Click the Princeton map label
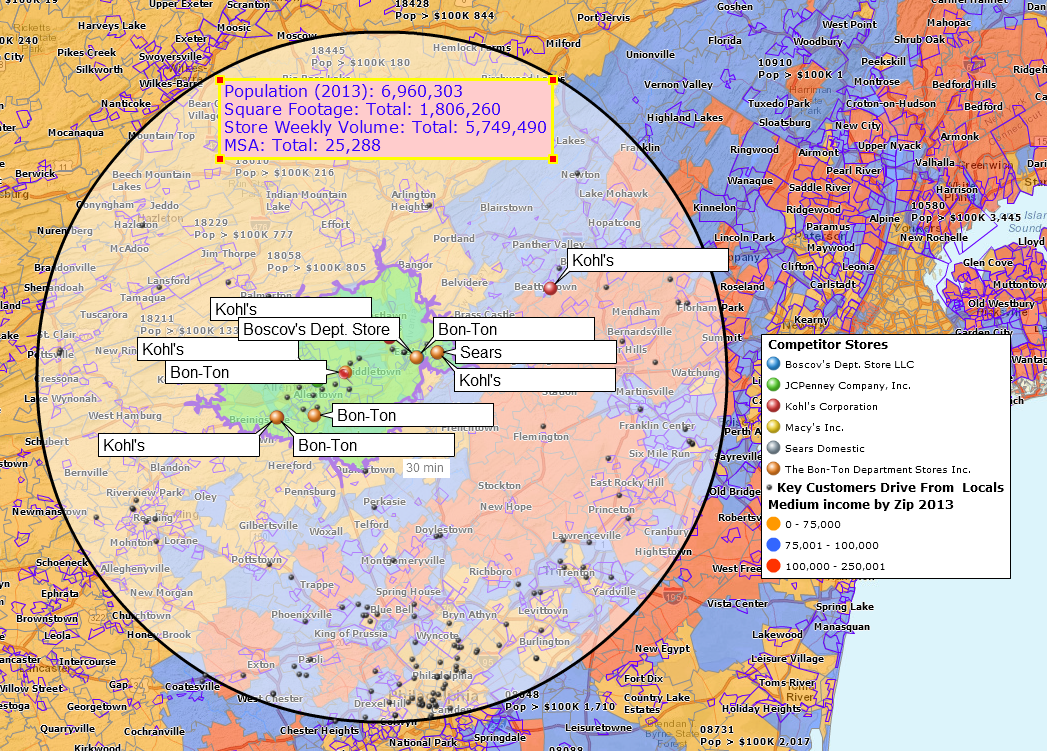1047x751 pixels. click(612, 509)
